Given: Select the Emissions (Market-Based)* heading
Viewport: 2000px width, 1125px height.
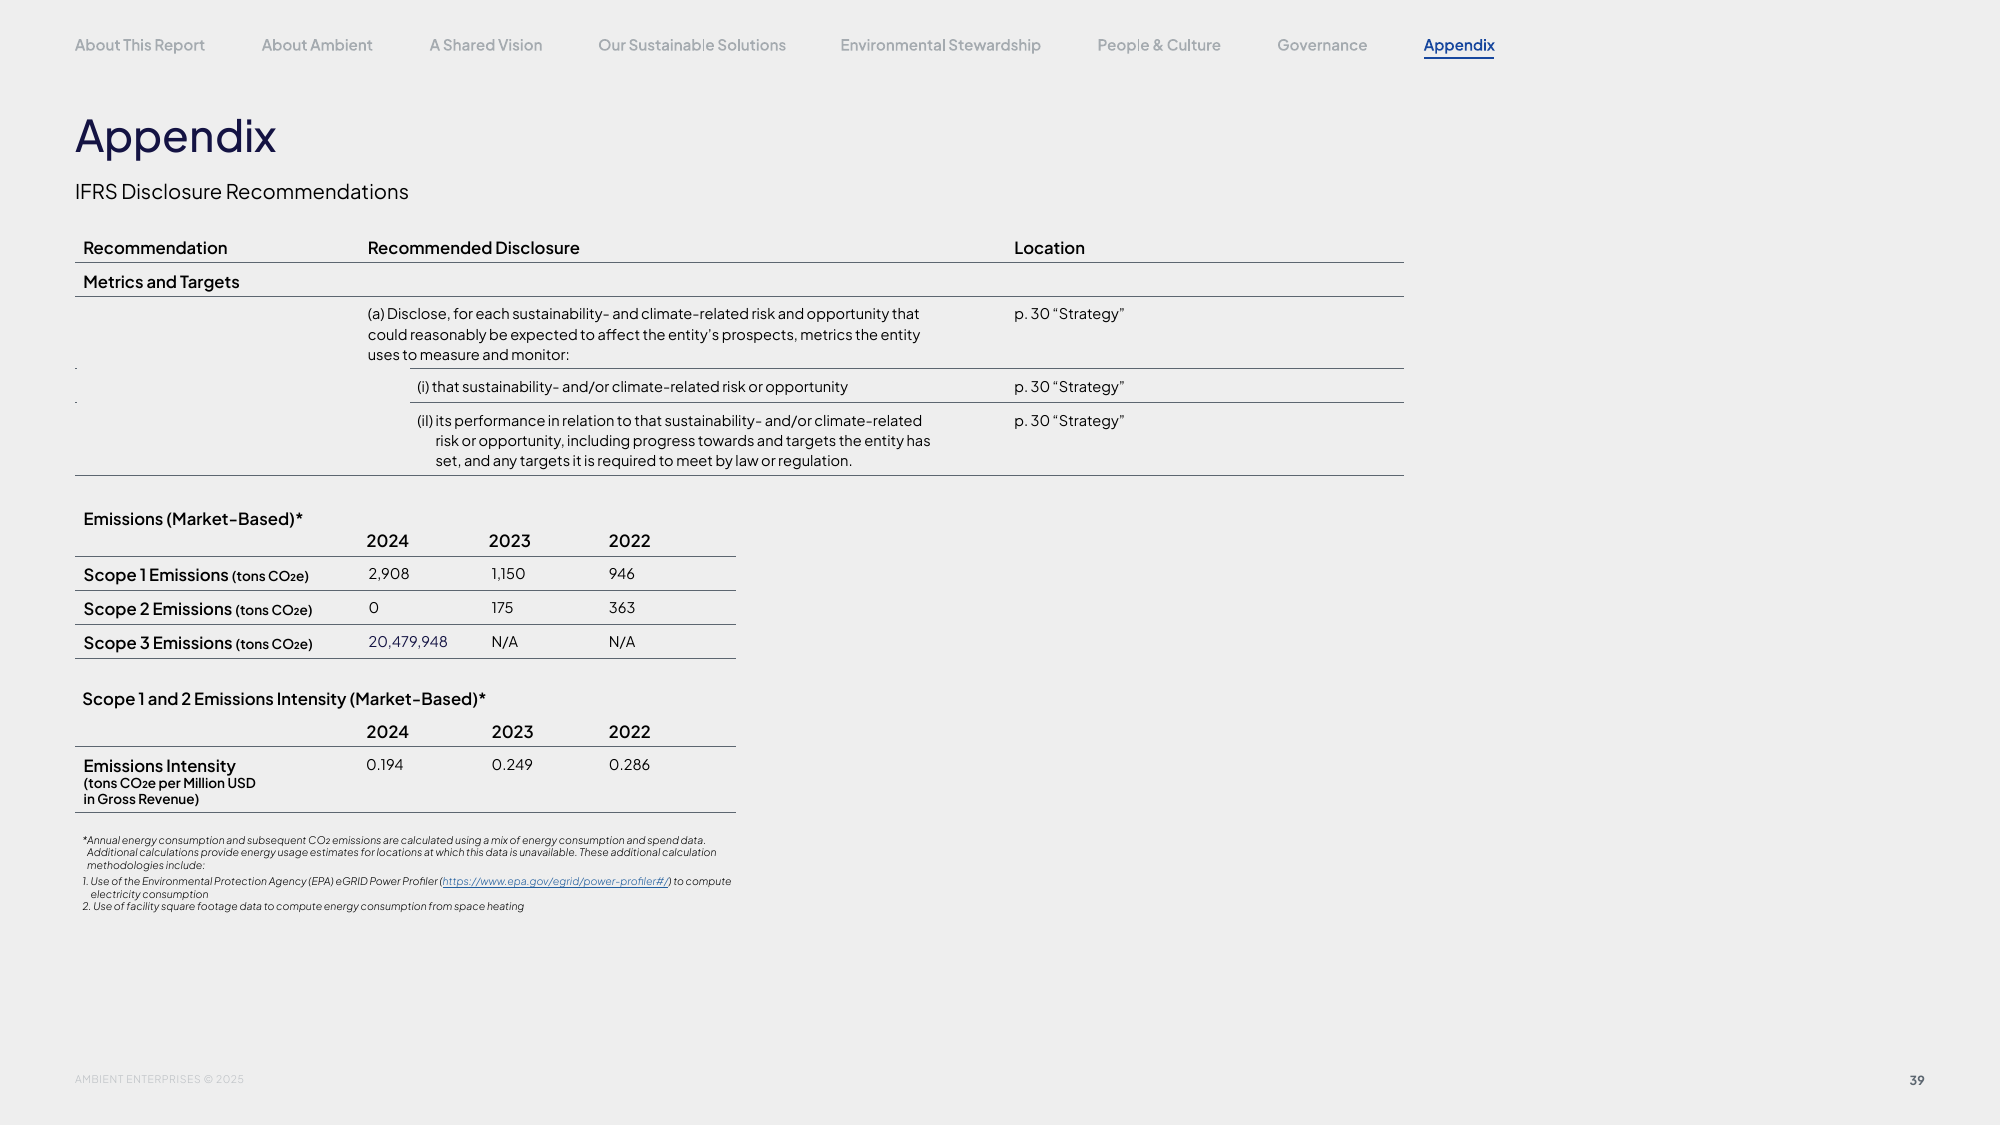Looking at the screenshot, I should tap(193, 519).
